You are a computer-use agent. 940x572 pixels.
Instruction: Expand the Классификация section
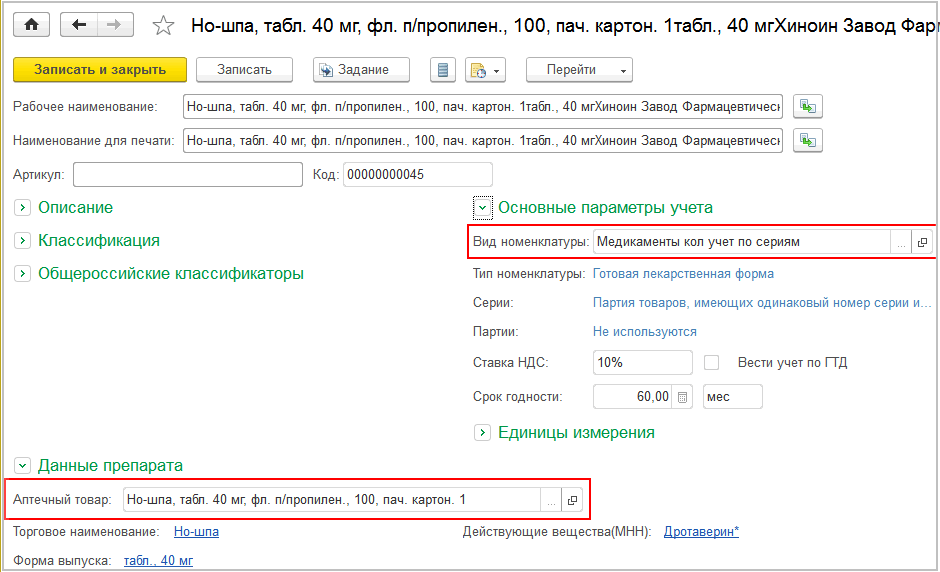coord(23,241)
